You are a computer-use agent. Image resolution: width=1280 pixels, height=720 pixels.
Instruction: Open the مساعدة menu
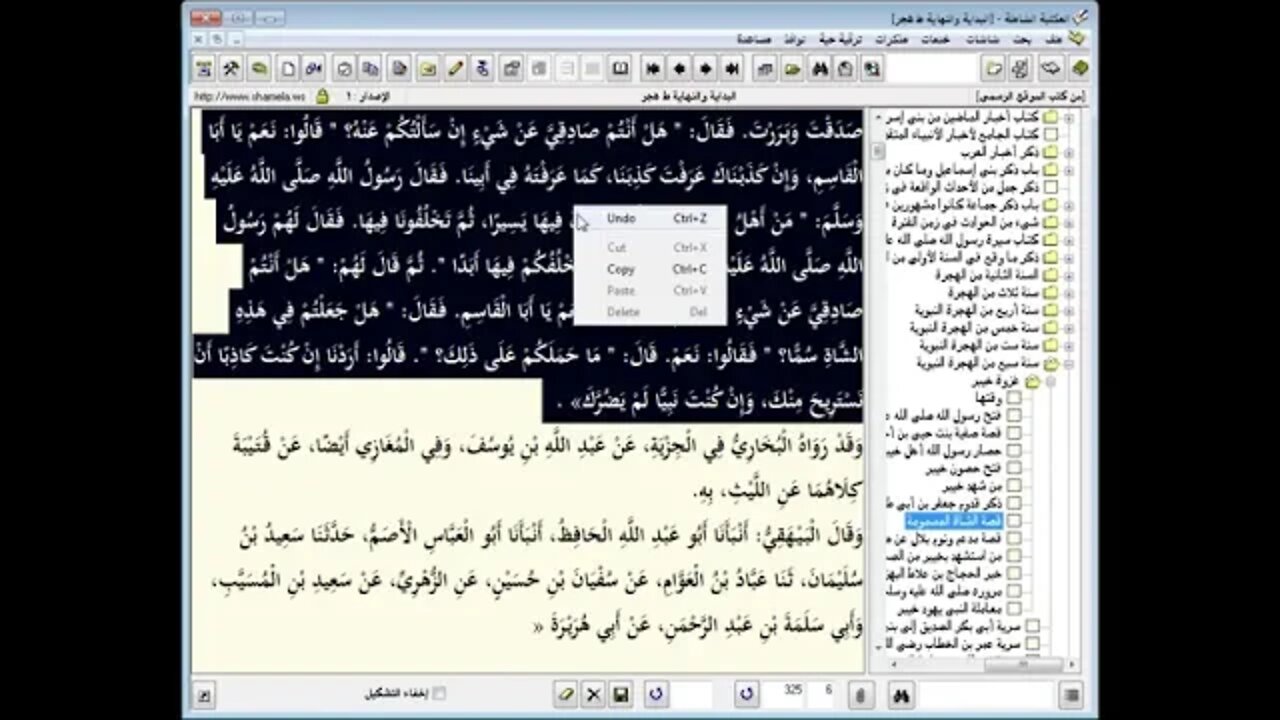754,39
